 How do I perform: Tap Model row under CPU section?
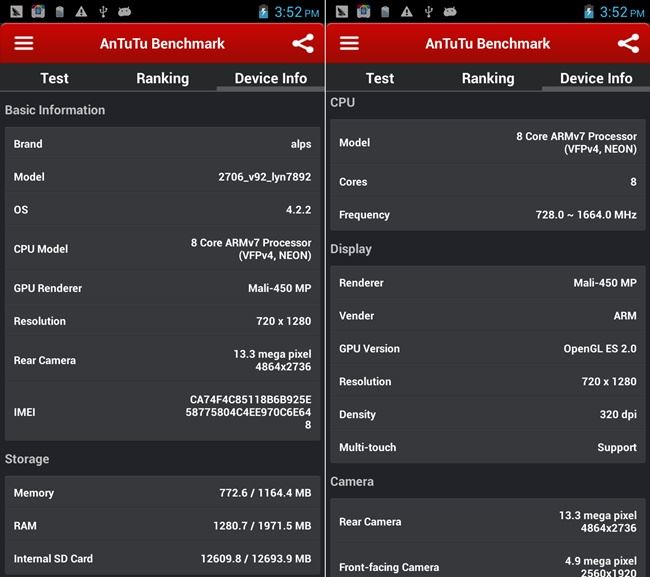[488, 142]
